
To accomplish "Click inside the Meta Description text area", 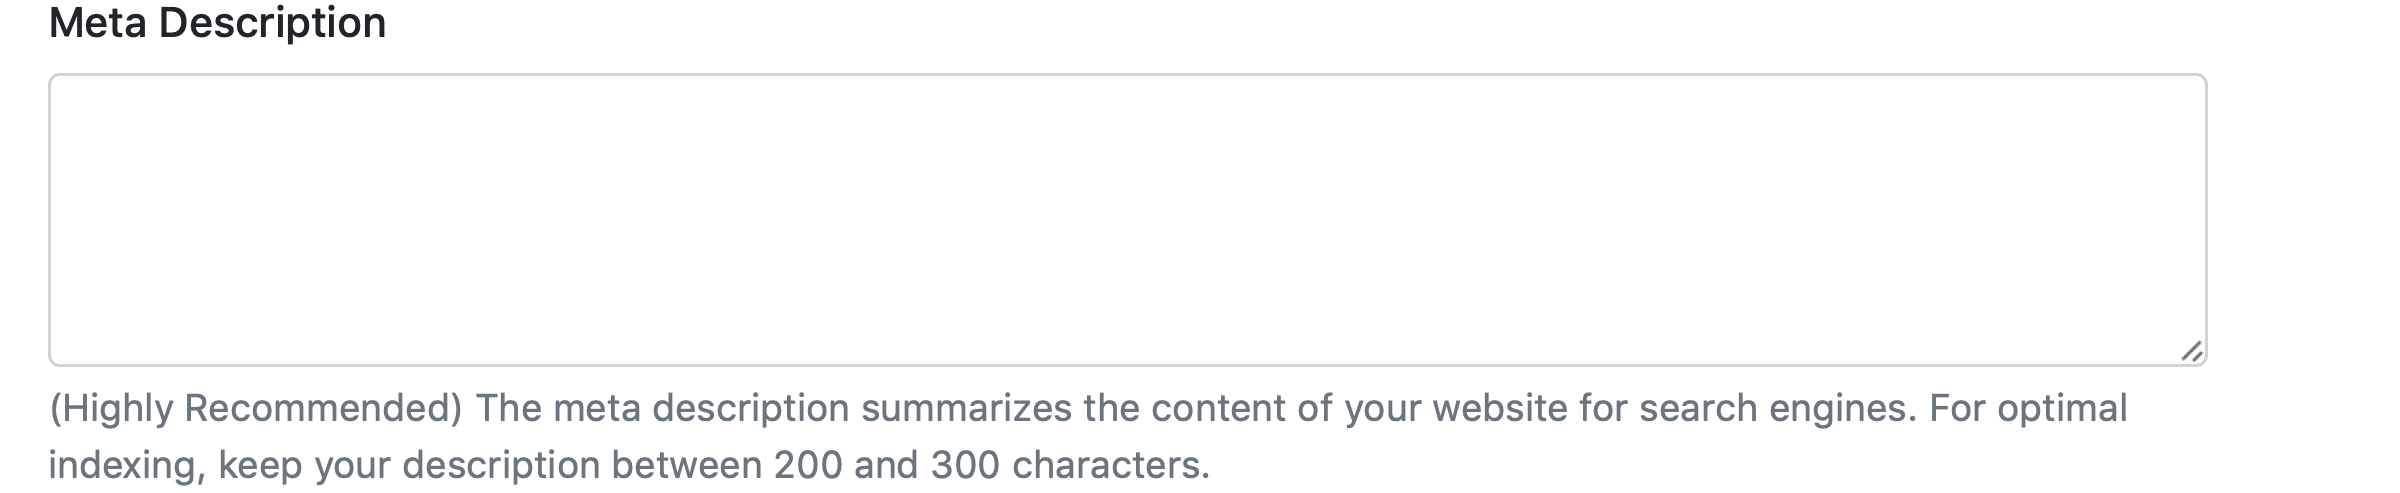I will point(1127,219).
